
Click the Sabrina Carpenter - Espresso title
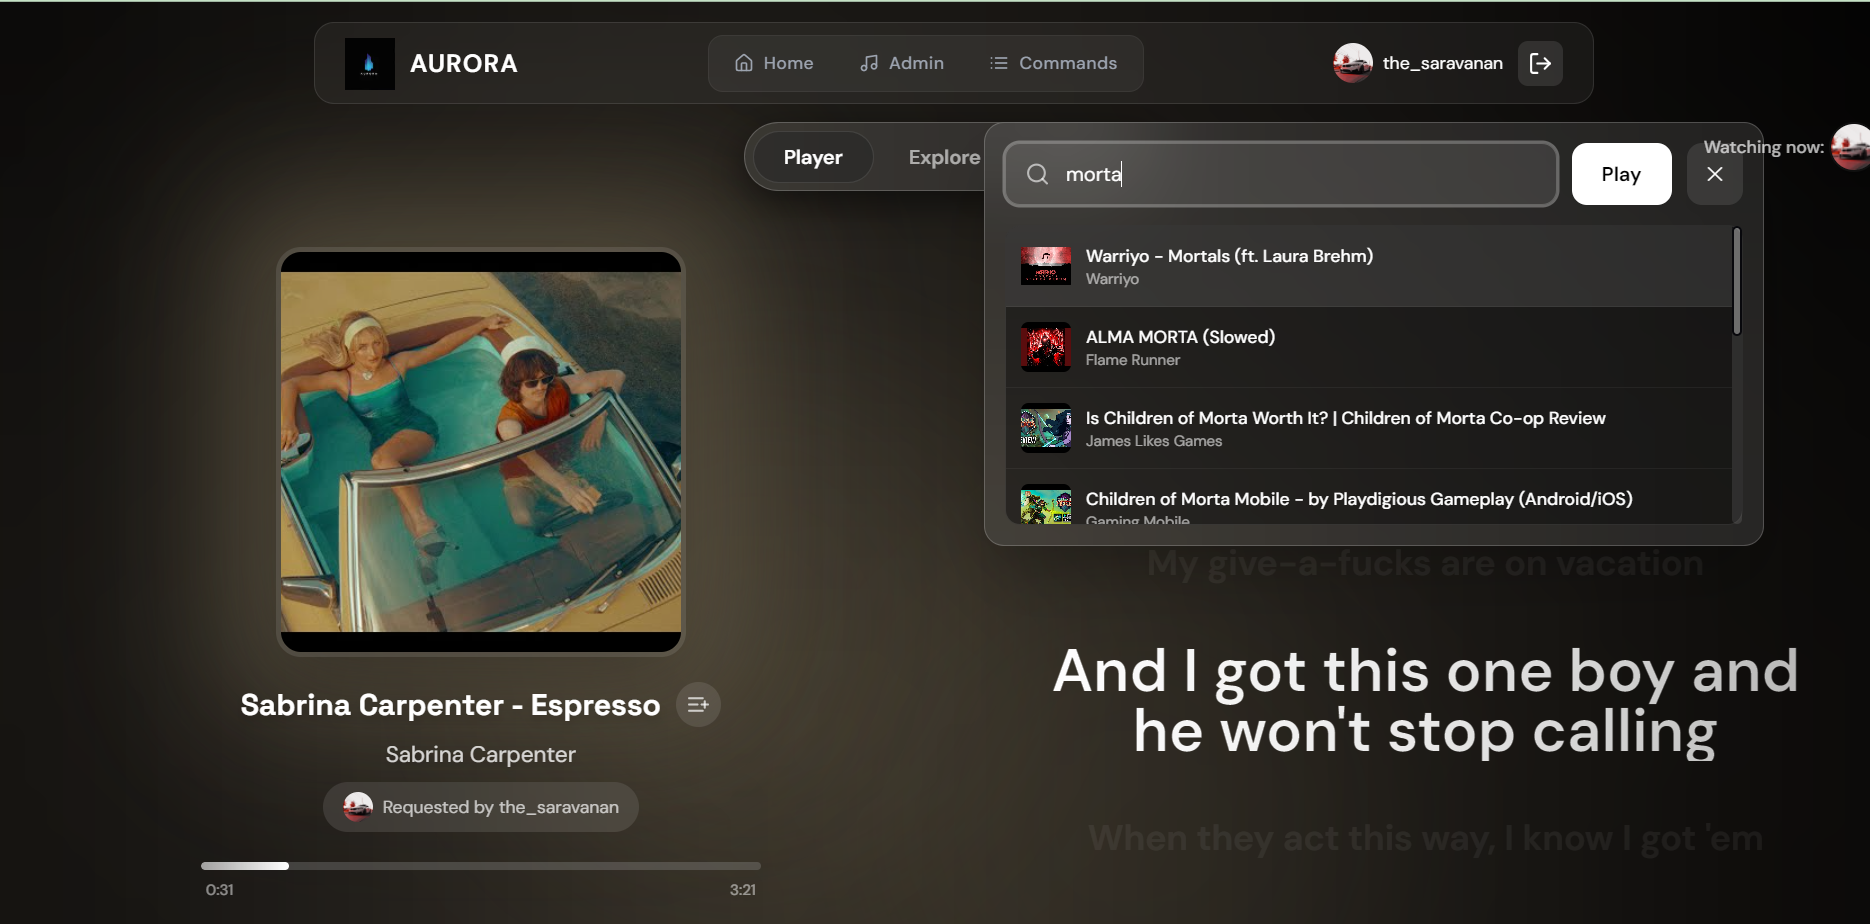(x=450, y=705)
